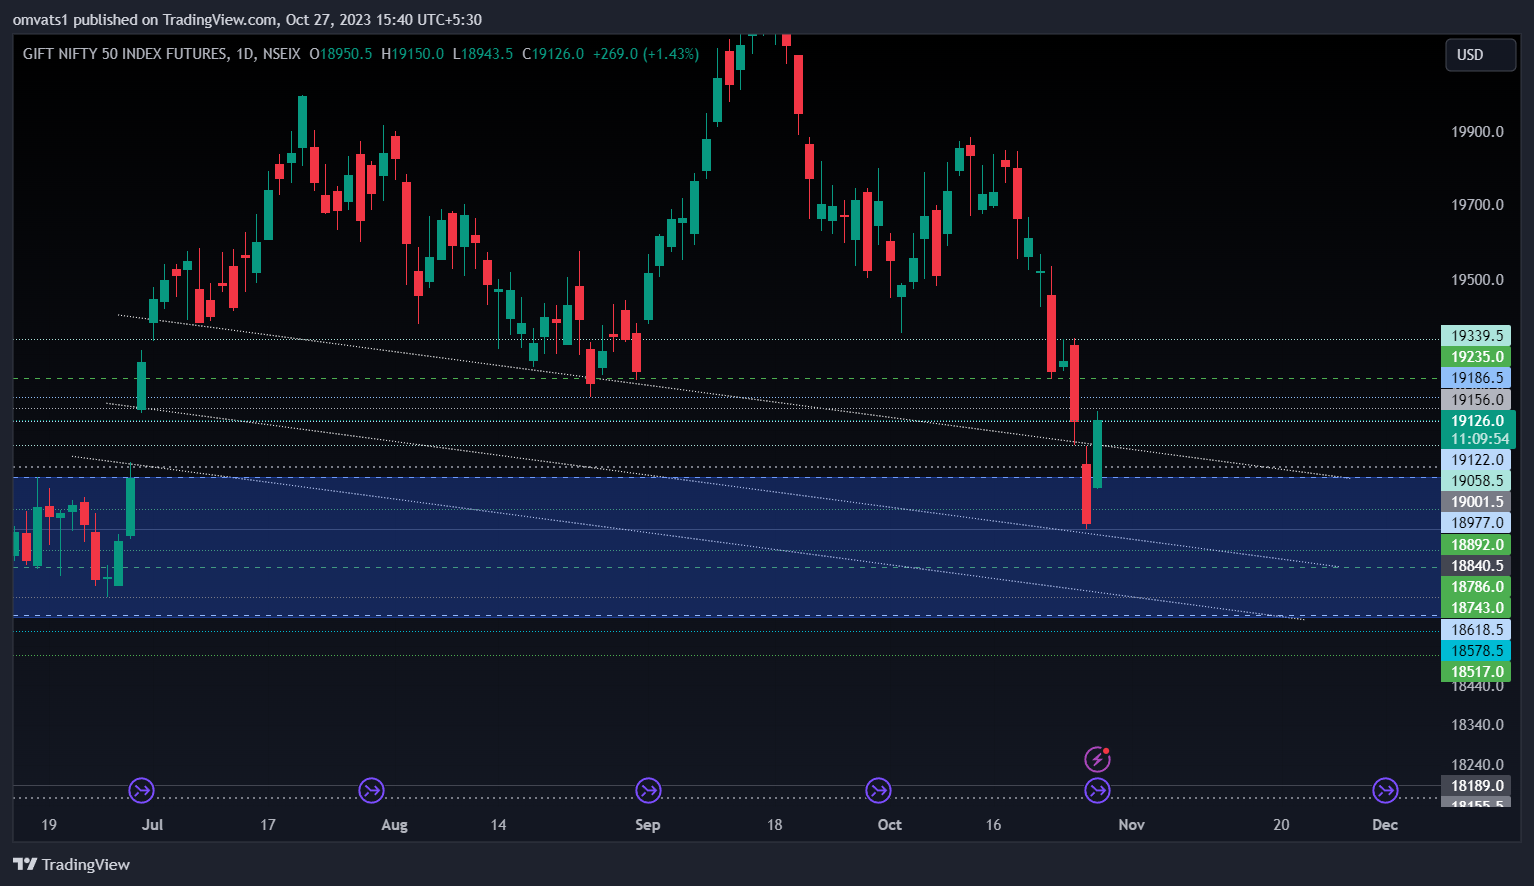This screenshot has width=1534, height=886.
Task: Select the 18977.0 price label
Action: click(1476, 523)
